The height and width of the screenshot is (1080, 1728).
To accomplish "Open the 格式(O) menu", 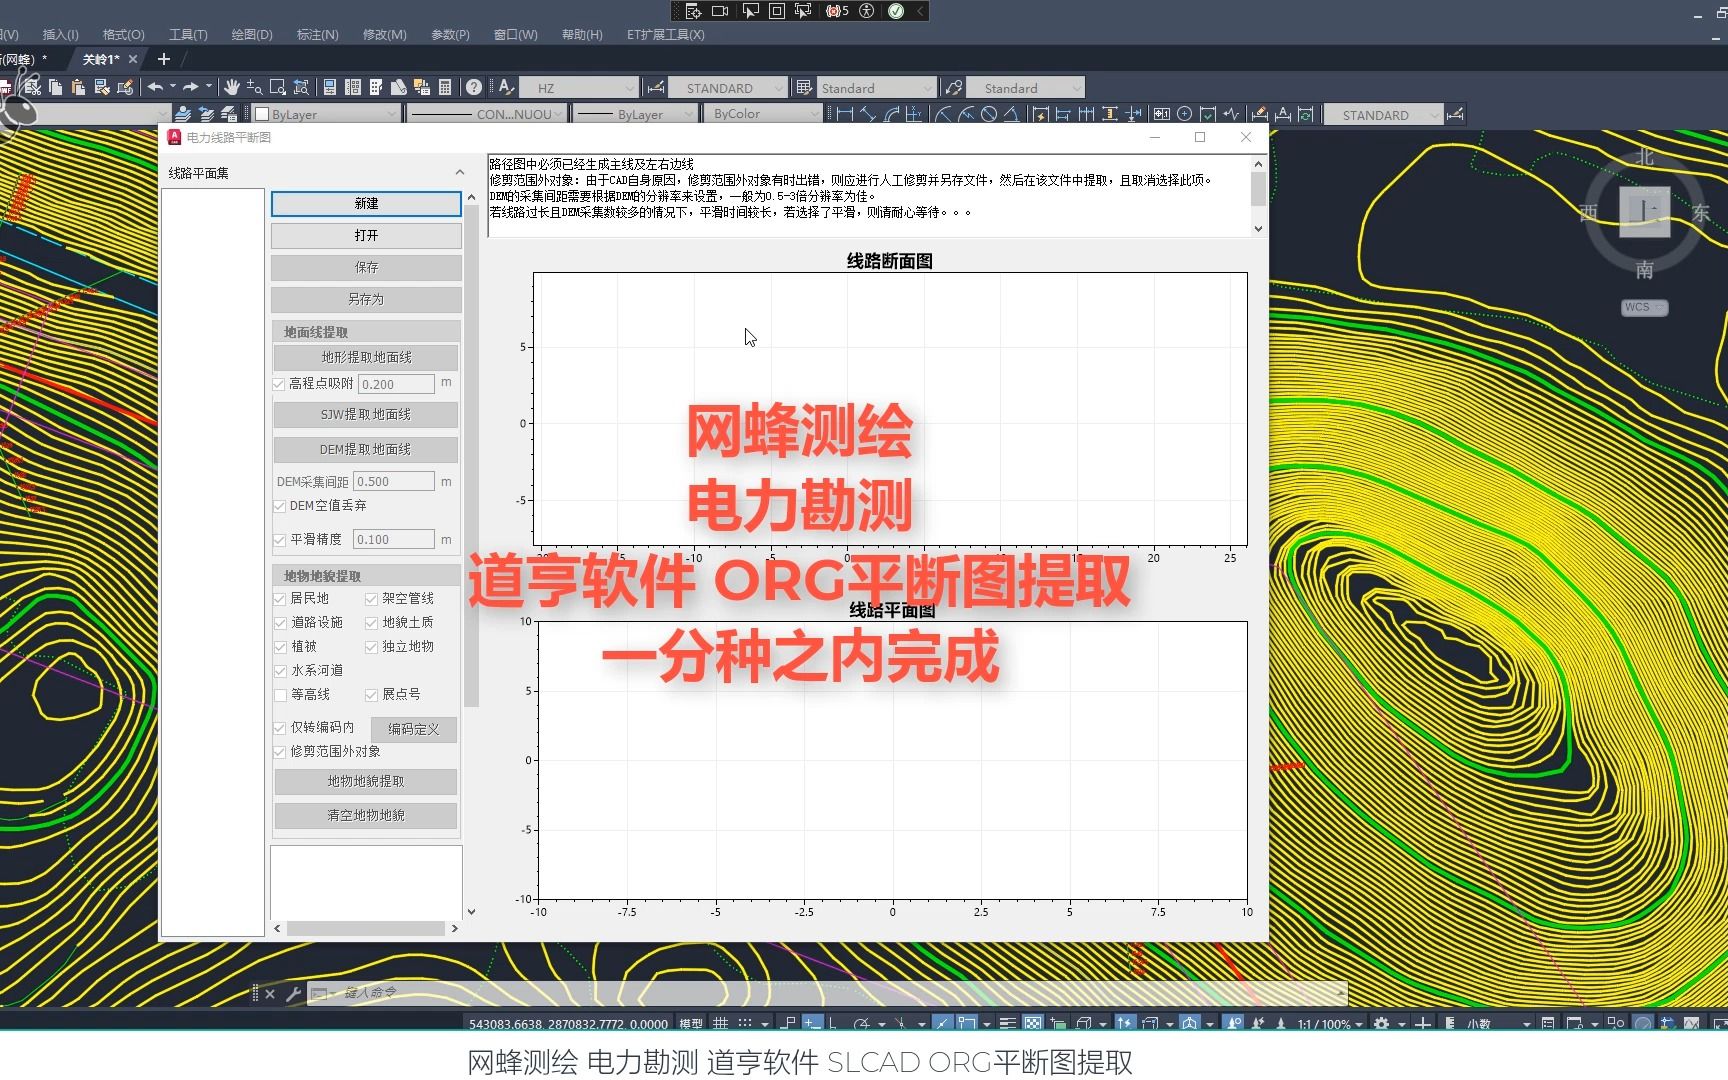I will 123,34.
